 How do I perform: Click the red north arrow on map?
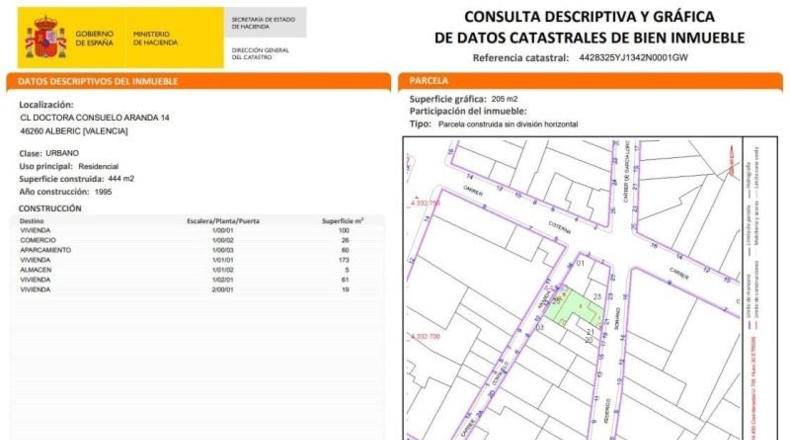731,160
